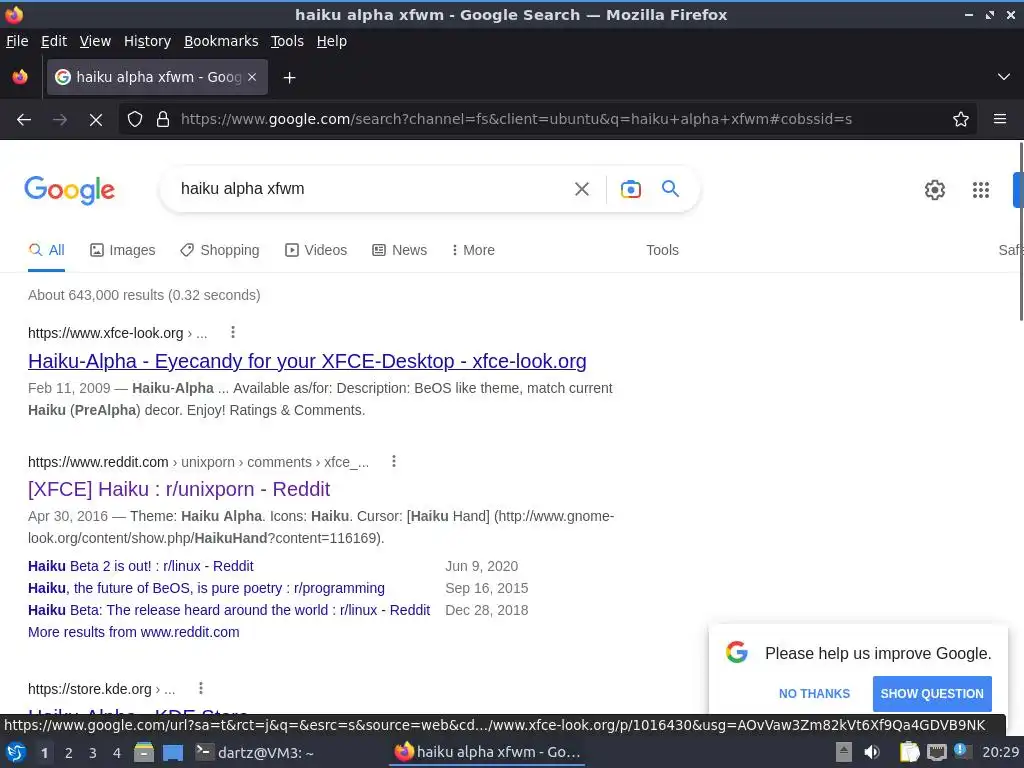1024x768 pixels.
Task: Open the Google apps grid
Action: (x=981, y=190)
